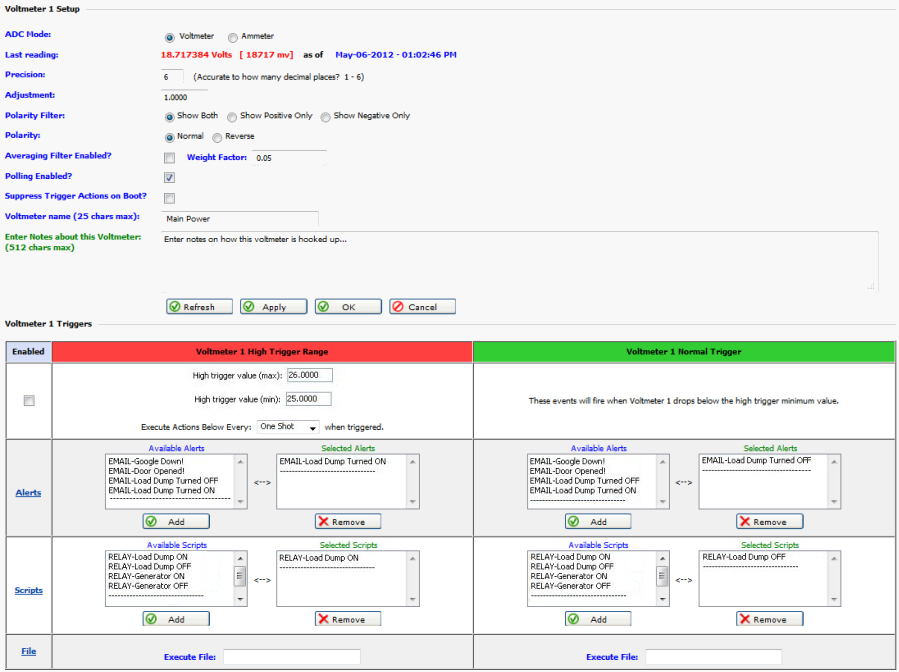Viewport: 899px width, 672px height.
Task: Select the Ammeter ADC mode
Action: tap(233, 37)
